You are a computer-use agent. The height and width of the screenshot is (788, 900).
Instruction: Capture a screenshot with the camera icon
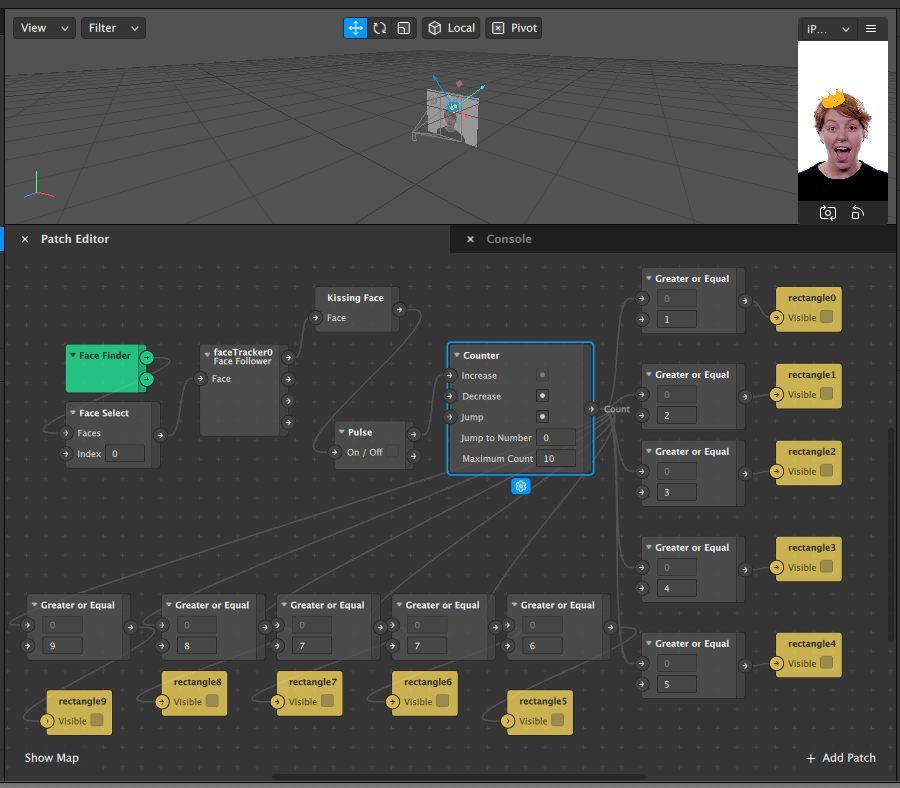click(x=828, y=212)
